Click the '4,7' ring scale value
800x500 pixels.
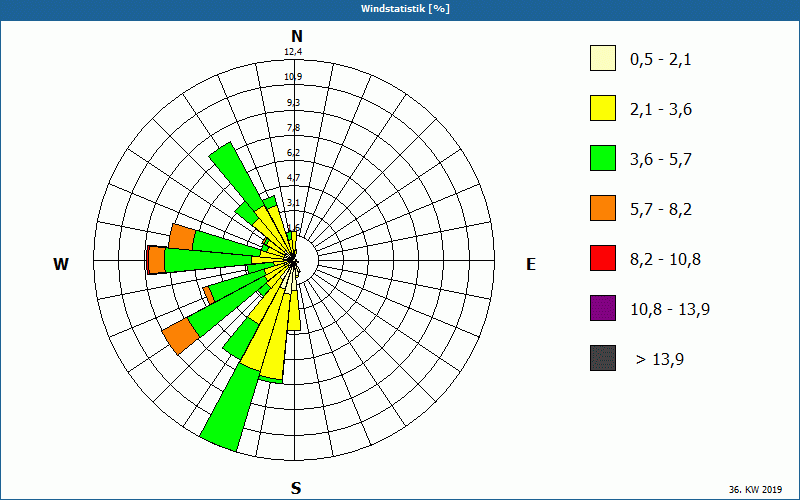(x=293, y=178)
